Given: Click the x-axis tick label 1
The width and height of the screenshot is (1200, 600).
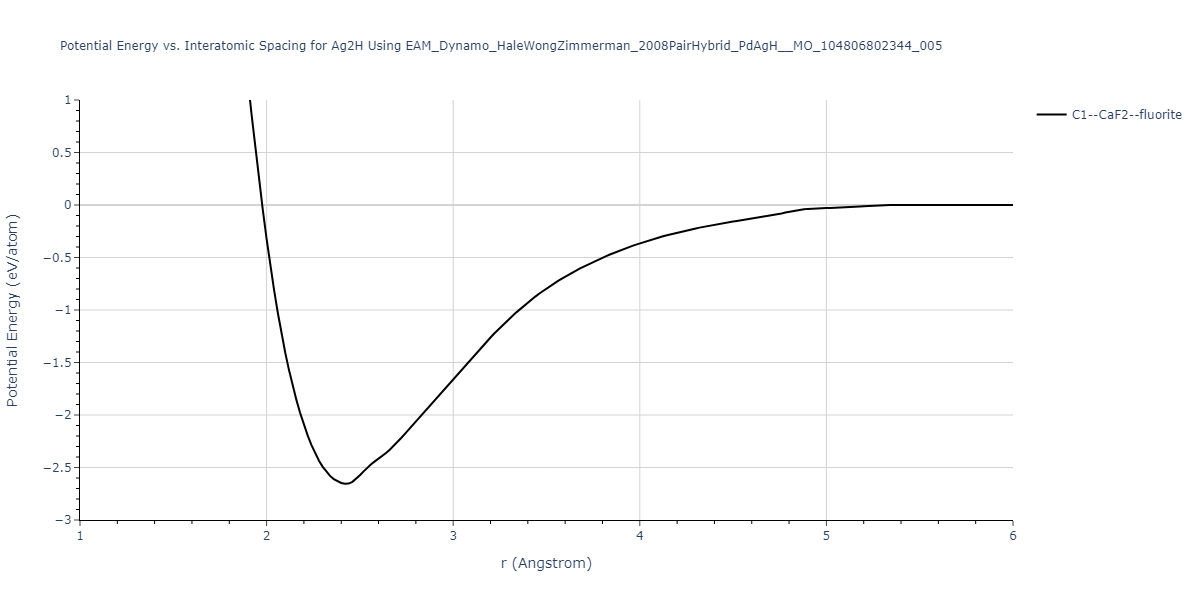Looking at the screenshot, I should [80, 536].
